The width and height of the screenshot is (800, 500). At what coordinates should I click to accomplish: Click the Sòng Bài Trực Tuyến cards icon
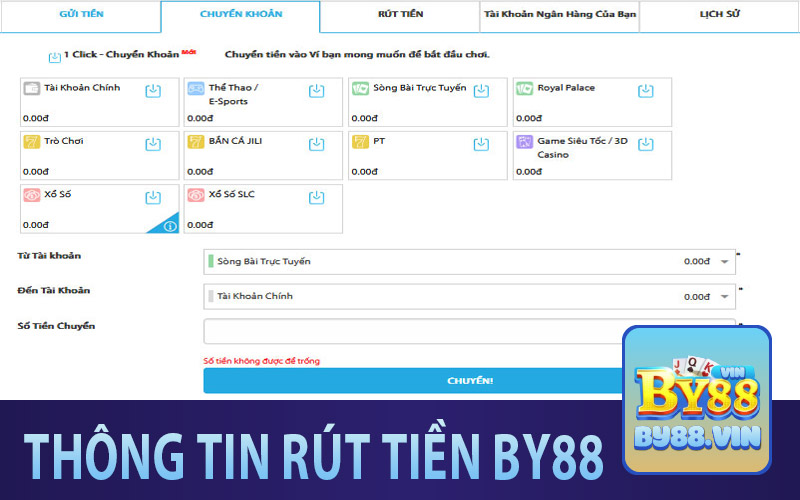tap(360, 88)
